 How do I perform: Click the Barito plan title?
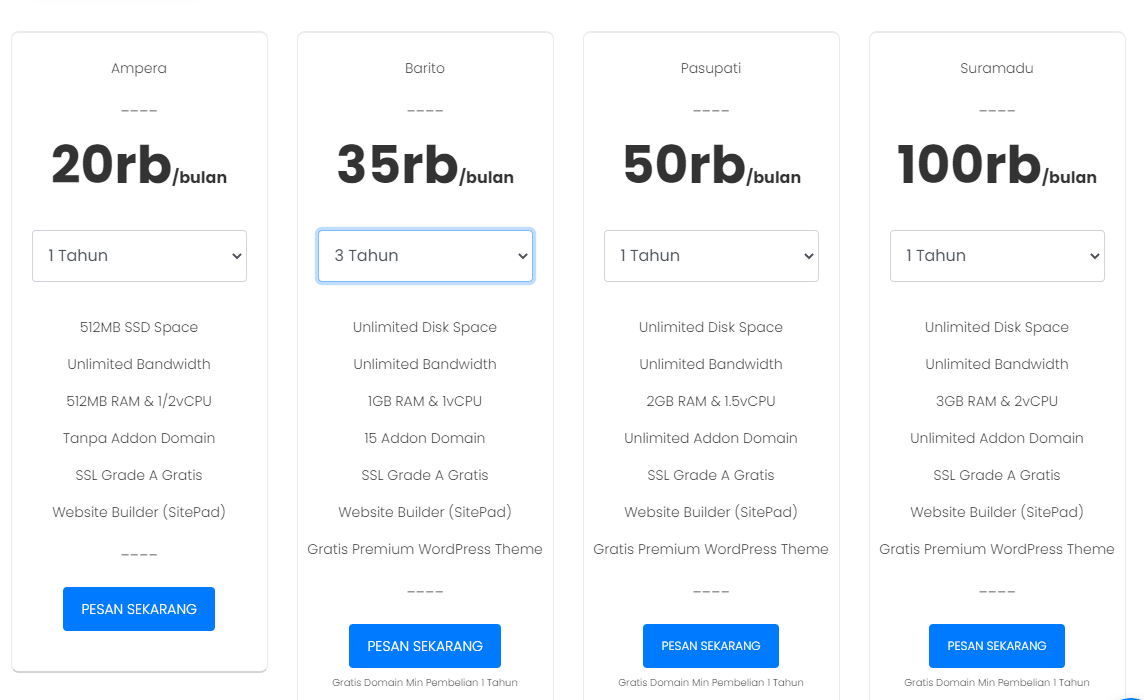click(425, 69)
